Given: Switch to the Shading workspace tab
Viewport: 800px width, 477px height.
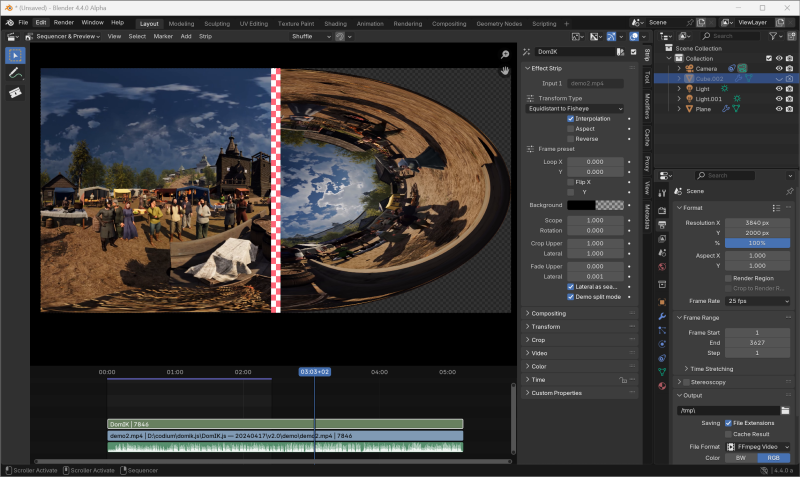Looking at the screenshot, I should [x=335, y=23].
